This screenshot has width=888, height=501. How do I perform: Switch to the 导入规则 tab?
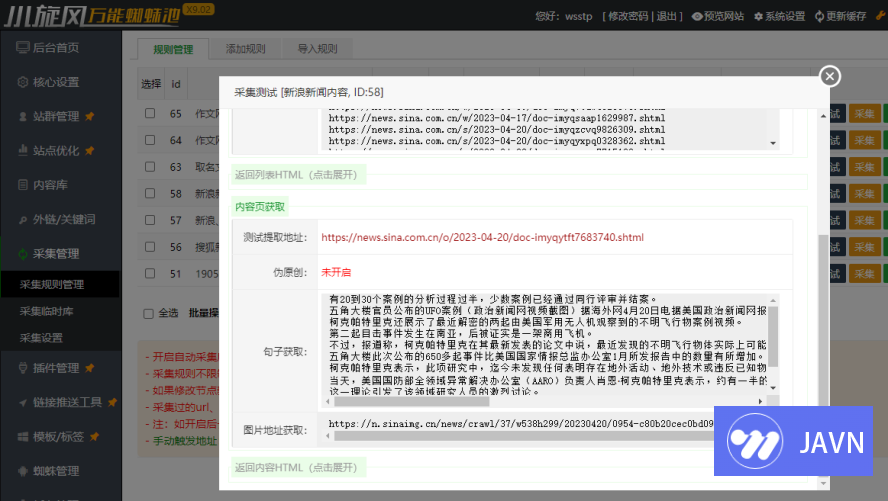[317, 49]
